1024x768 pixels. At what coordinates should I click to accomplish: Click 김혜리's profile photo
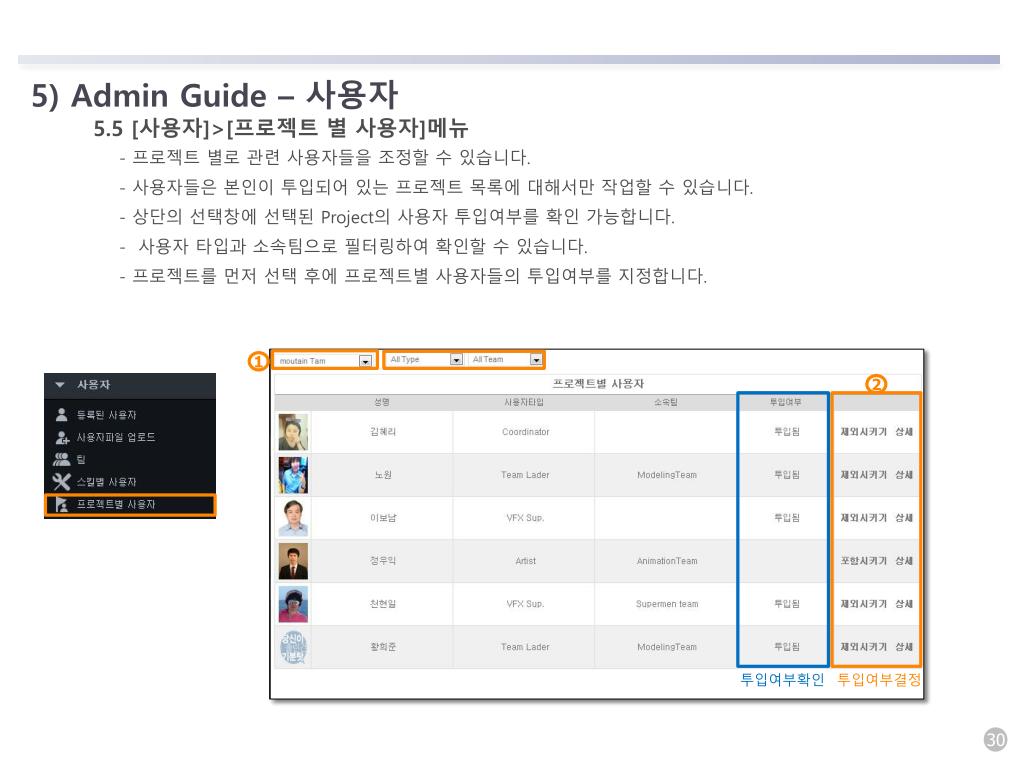[293, 432]
